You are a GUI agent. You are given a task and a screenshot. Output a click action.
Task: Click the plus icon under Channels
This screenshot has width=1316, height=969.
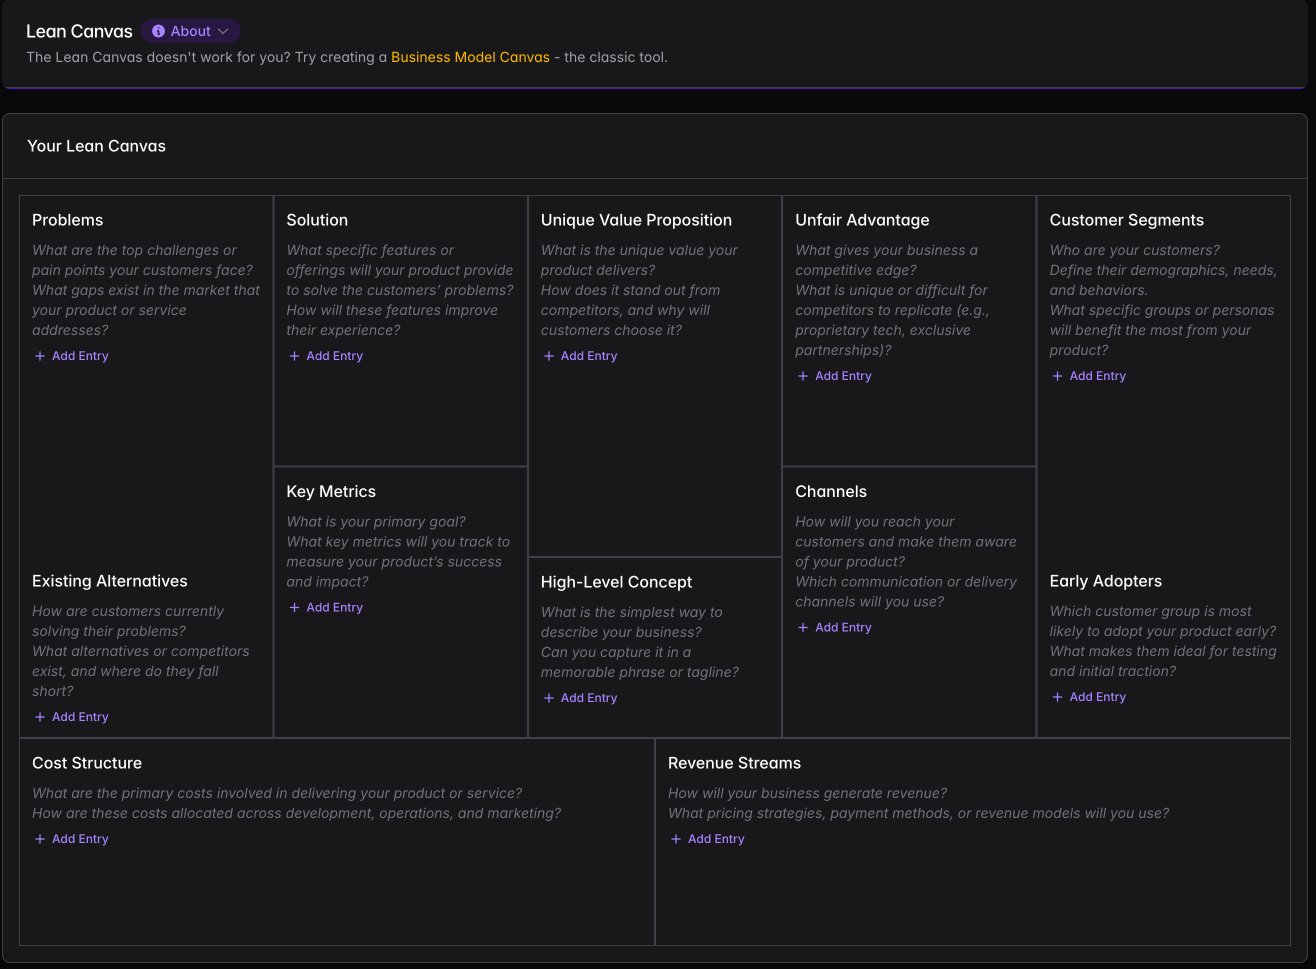pos(803,628)
